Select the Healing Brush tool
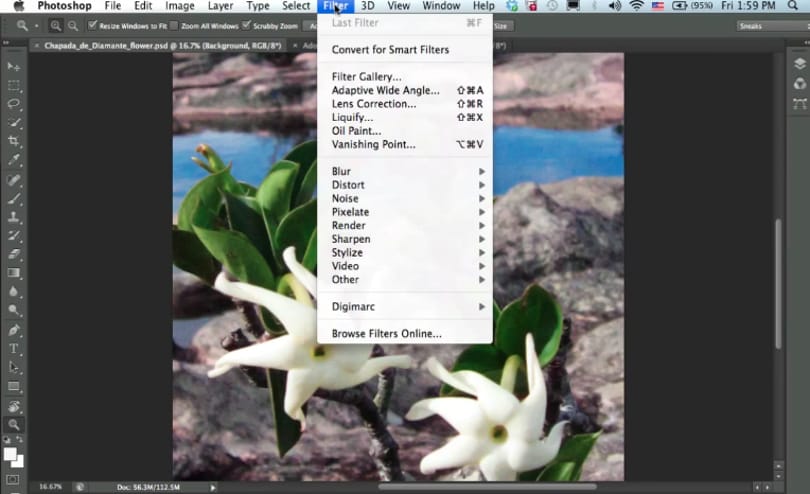The width and height of the screenshot is (810, 494). point(13,180)
